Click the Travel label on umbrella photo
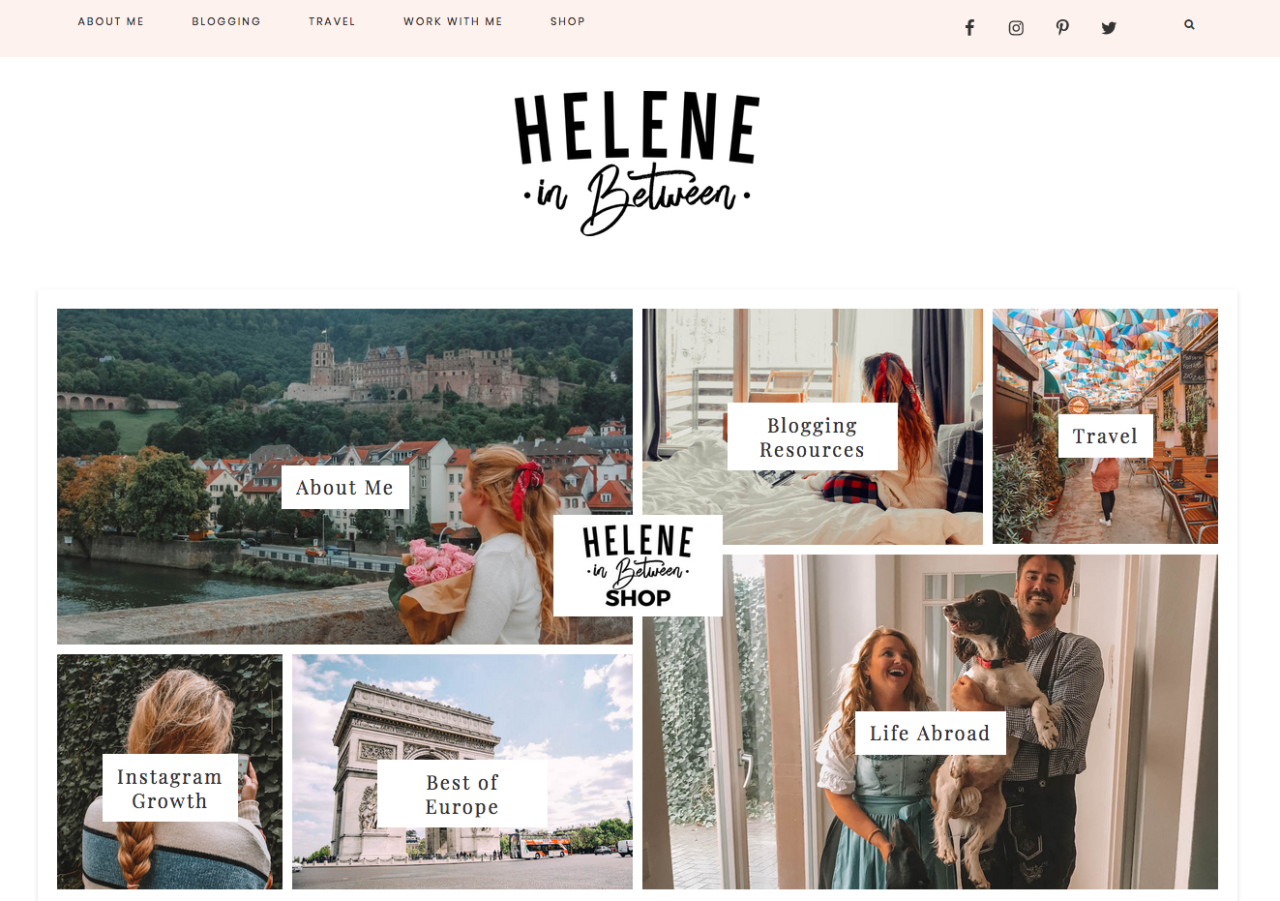The image size is (1280, 901). pyautogui.click(x=1105, y=436)
